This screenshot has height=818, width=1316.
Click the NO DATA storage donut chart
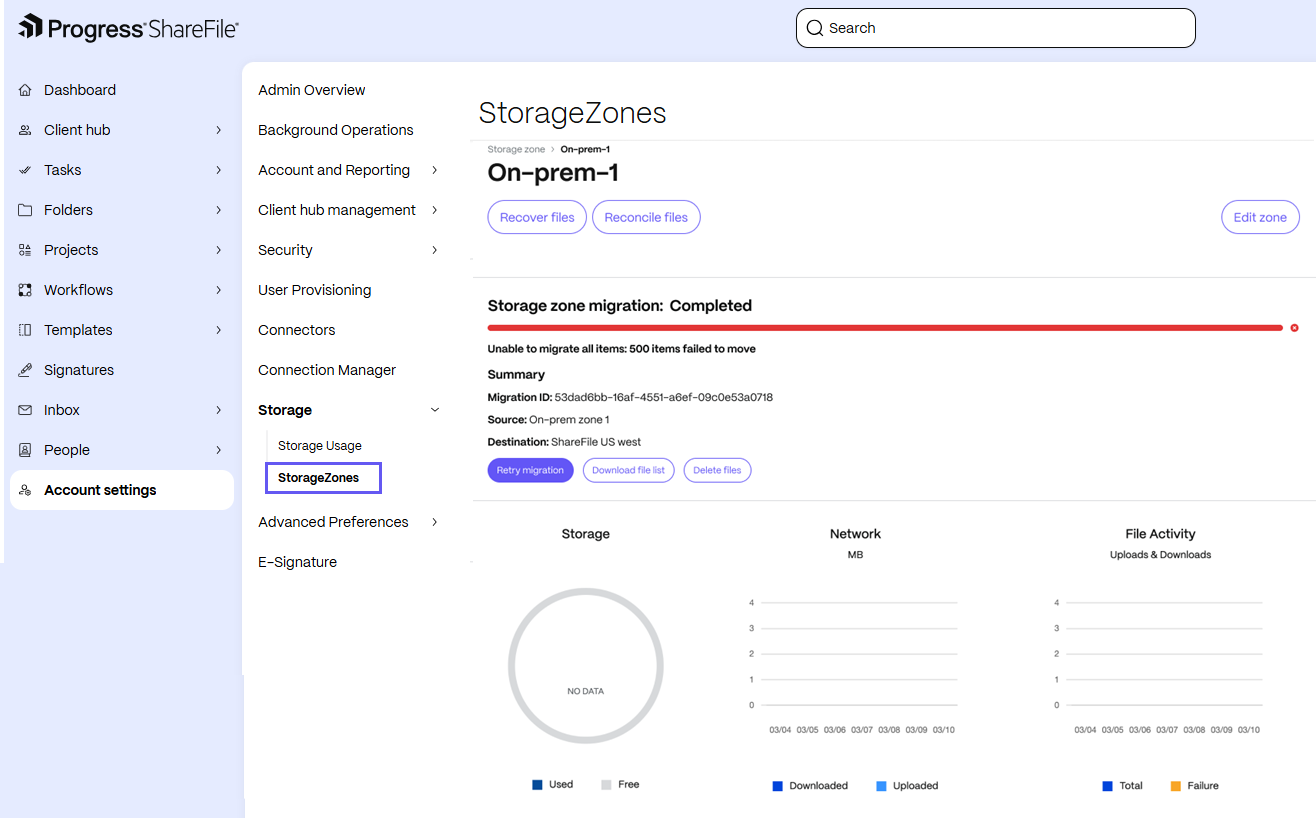pos(585,666)
